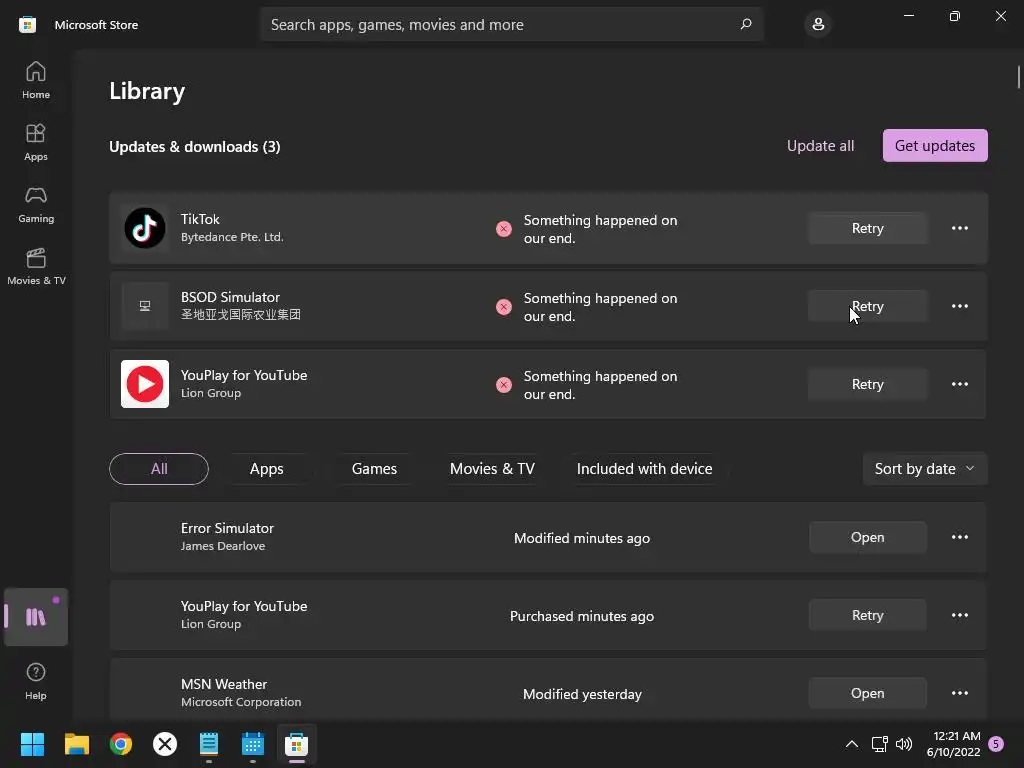This screenshot has width=1024, height=768.
Task: Click the vertical scrollbar thumb
Action: [1018, 76]
